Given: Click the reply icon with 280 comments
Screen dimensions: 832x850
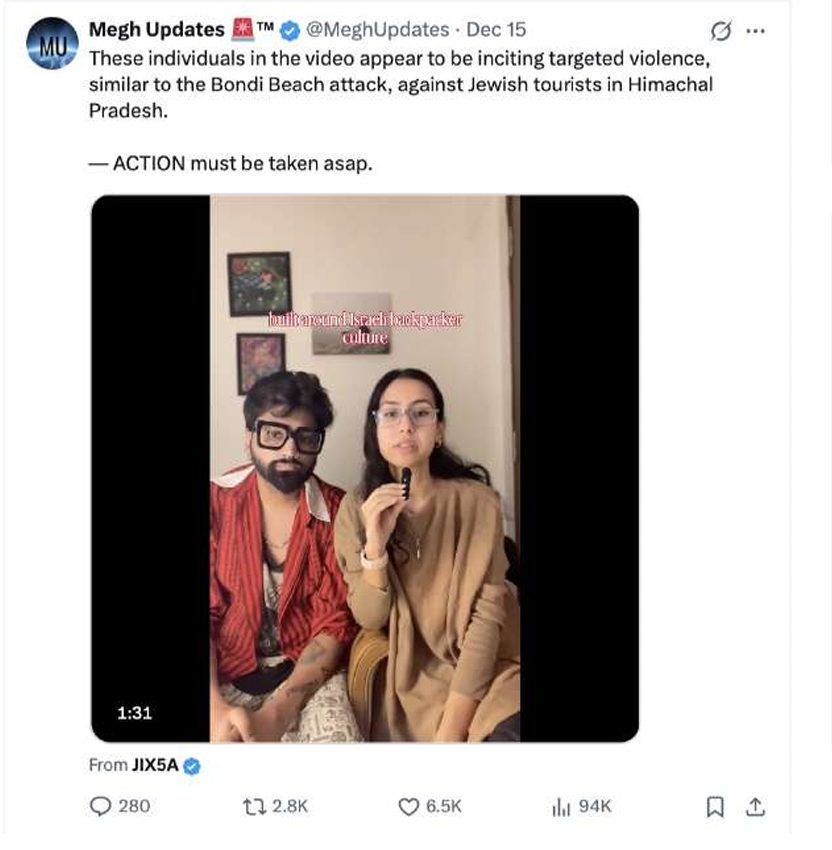Looking at the screenshot, I should click(100, 806).
